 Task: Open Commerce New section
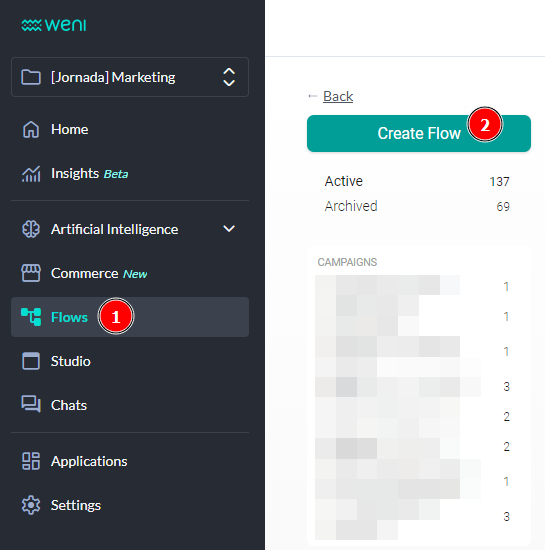(x=130, y=273)
